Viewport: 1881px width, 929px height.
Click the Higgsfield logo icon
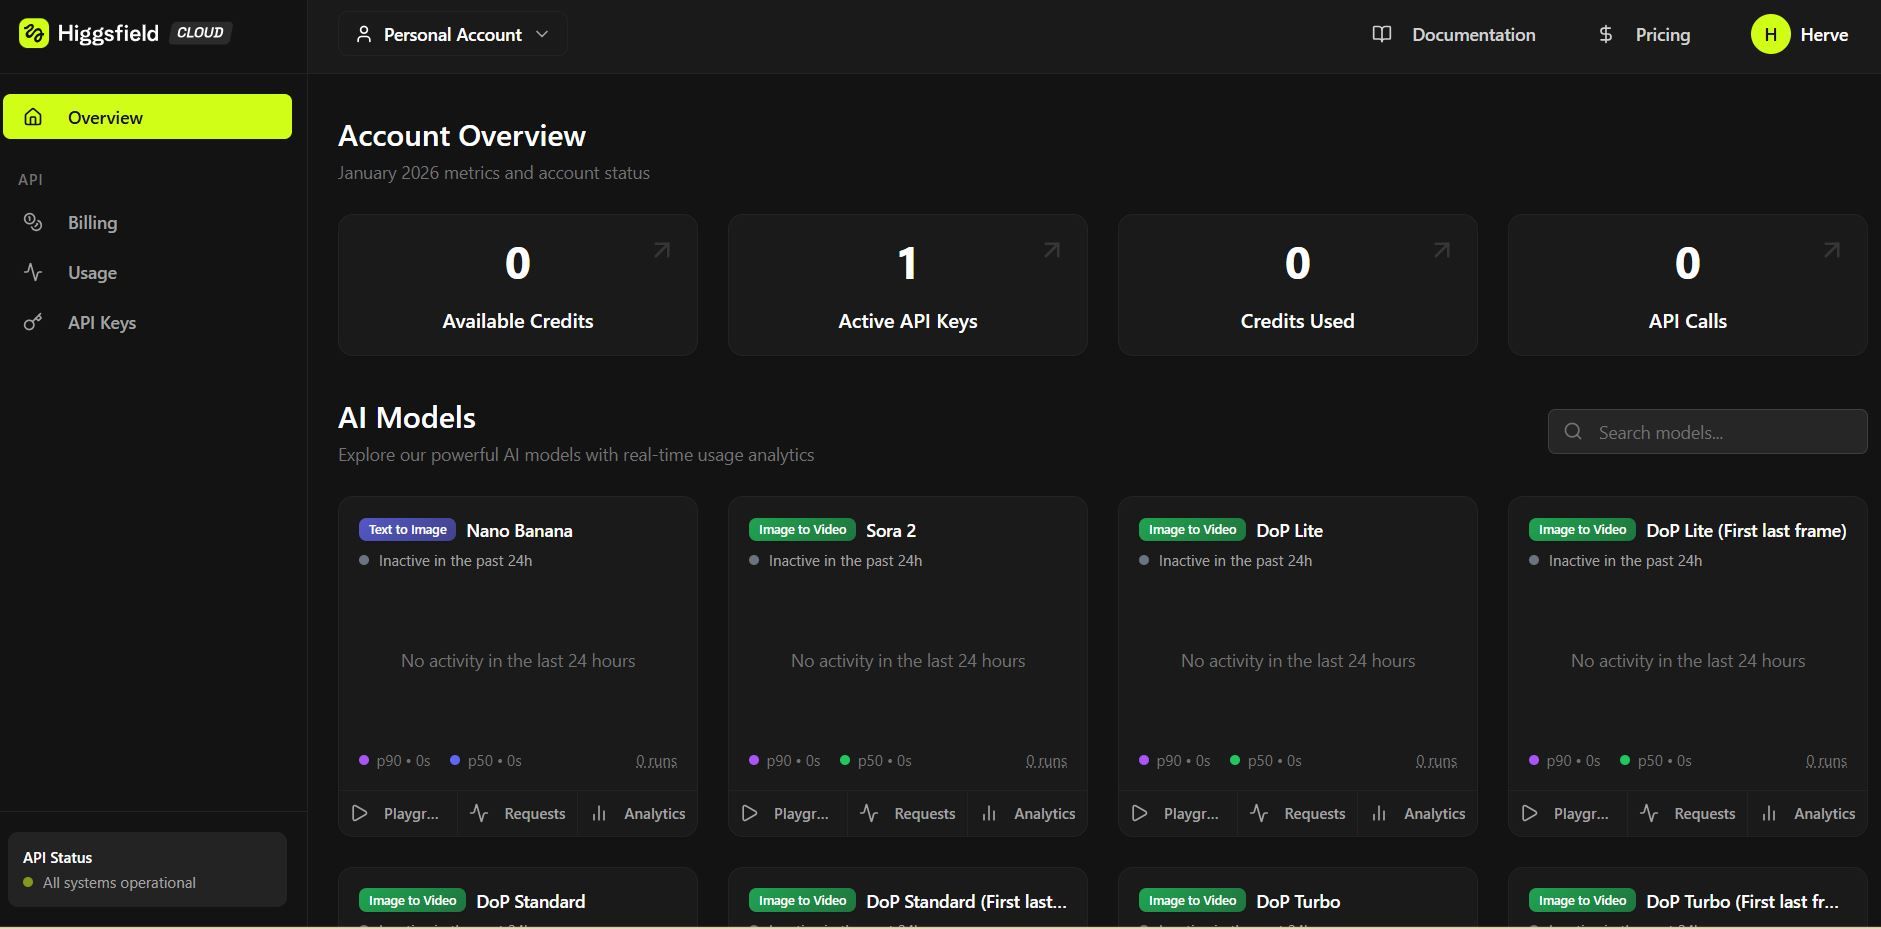click(33, 33)
